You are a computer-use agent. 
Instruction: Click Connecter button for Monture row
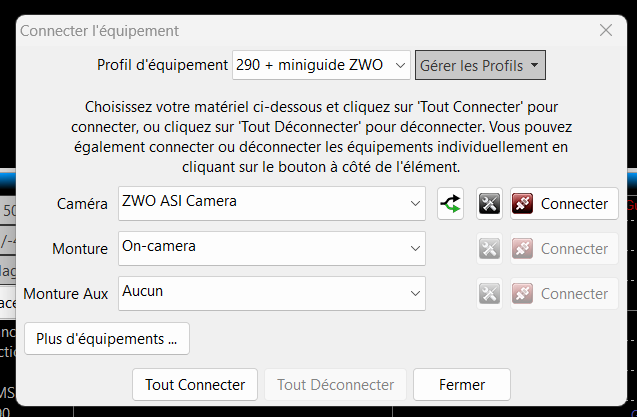(564, 248)
